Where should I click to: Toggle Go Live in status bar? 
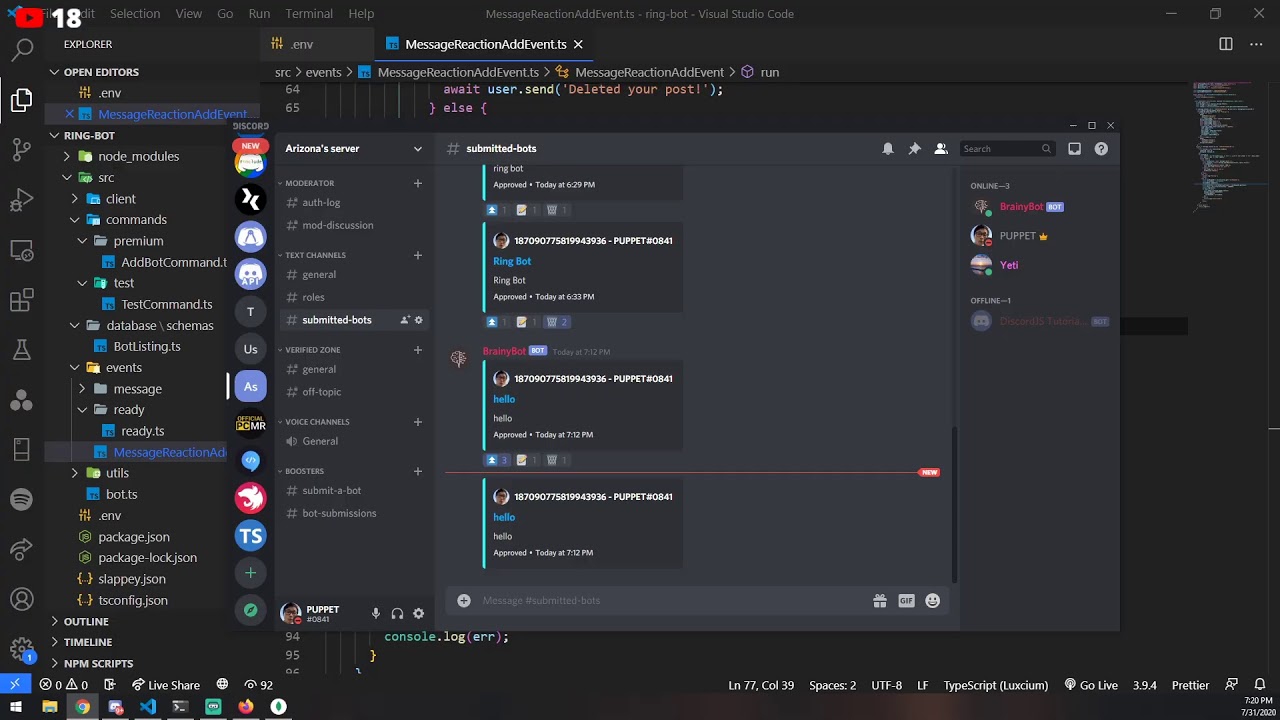(1091, 685)
